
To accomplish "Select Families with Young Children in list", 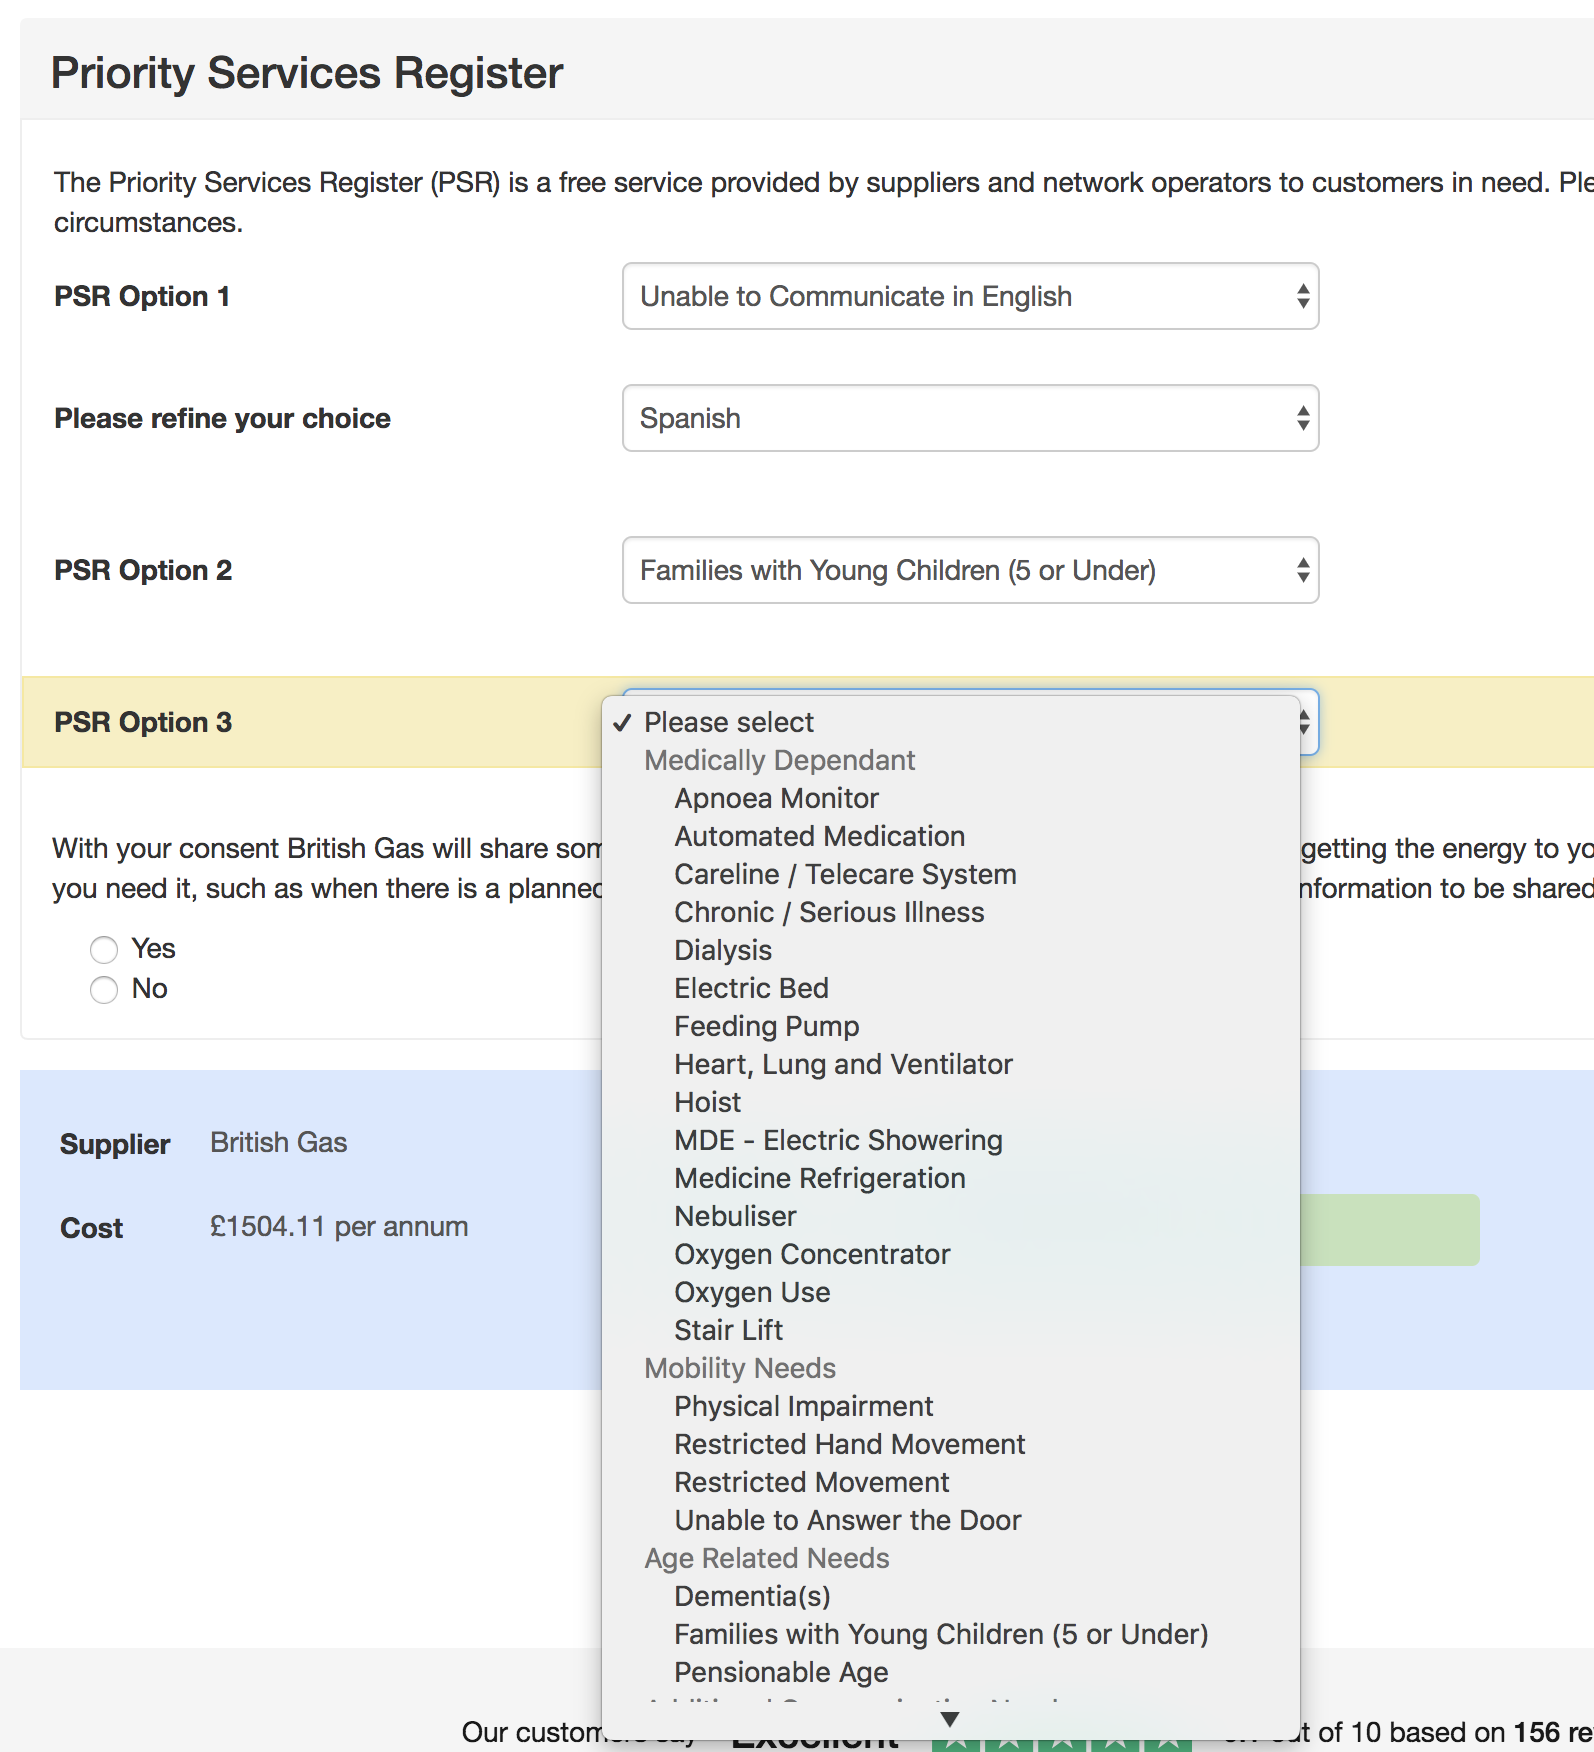I will (951, 1634).
